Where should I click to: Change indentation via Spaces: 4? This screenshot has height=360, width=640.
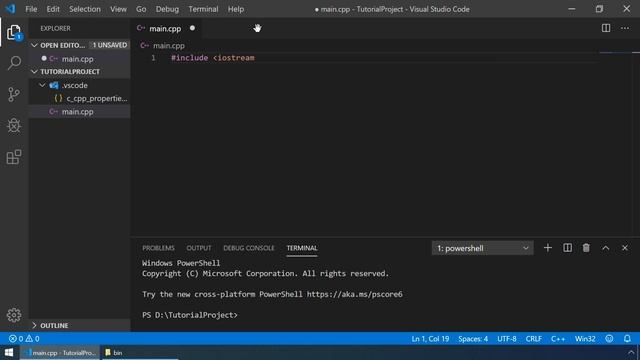point(473,338)
